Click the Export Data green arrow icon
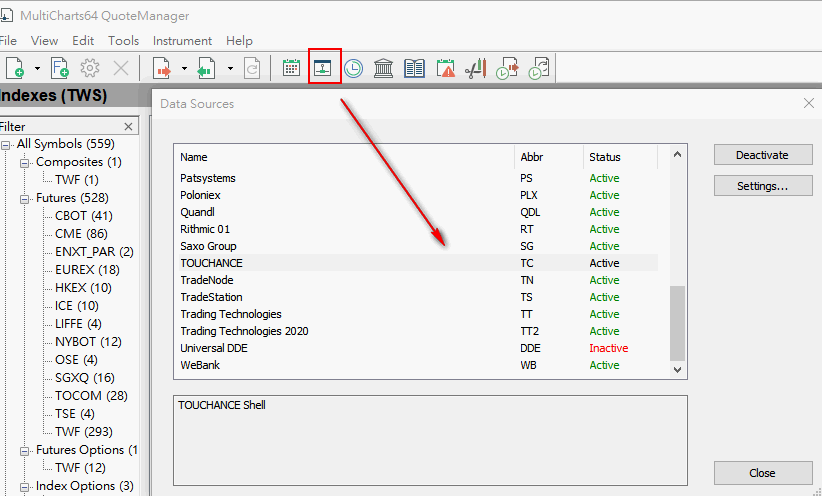The height and width of the screenshot is (496, 822). coord(207,68)
